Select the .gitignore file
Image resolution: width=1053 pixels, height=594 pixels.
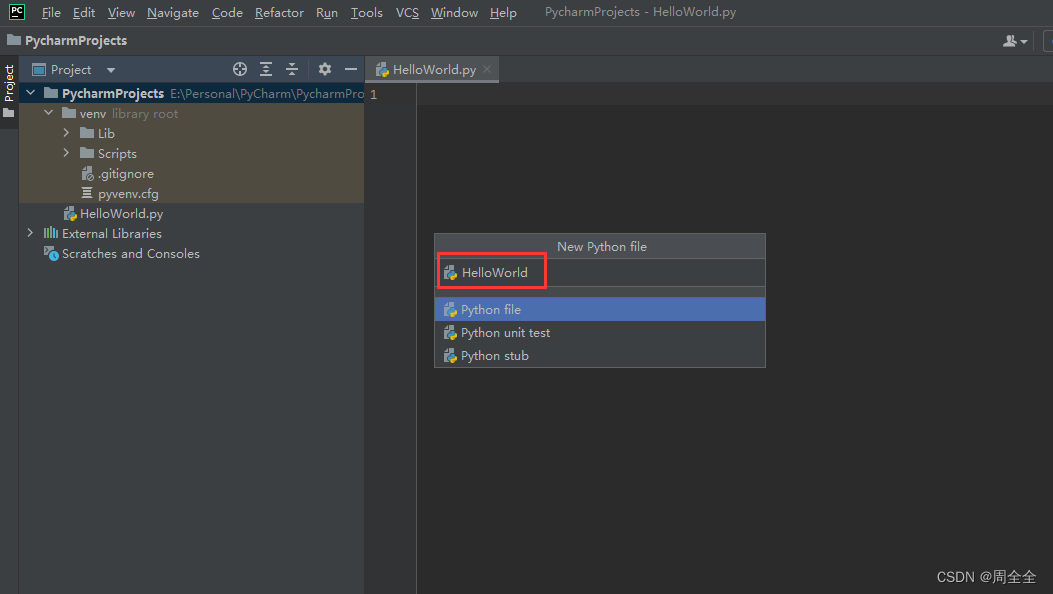pos(118,174)
